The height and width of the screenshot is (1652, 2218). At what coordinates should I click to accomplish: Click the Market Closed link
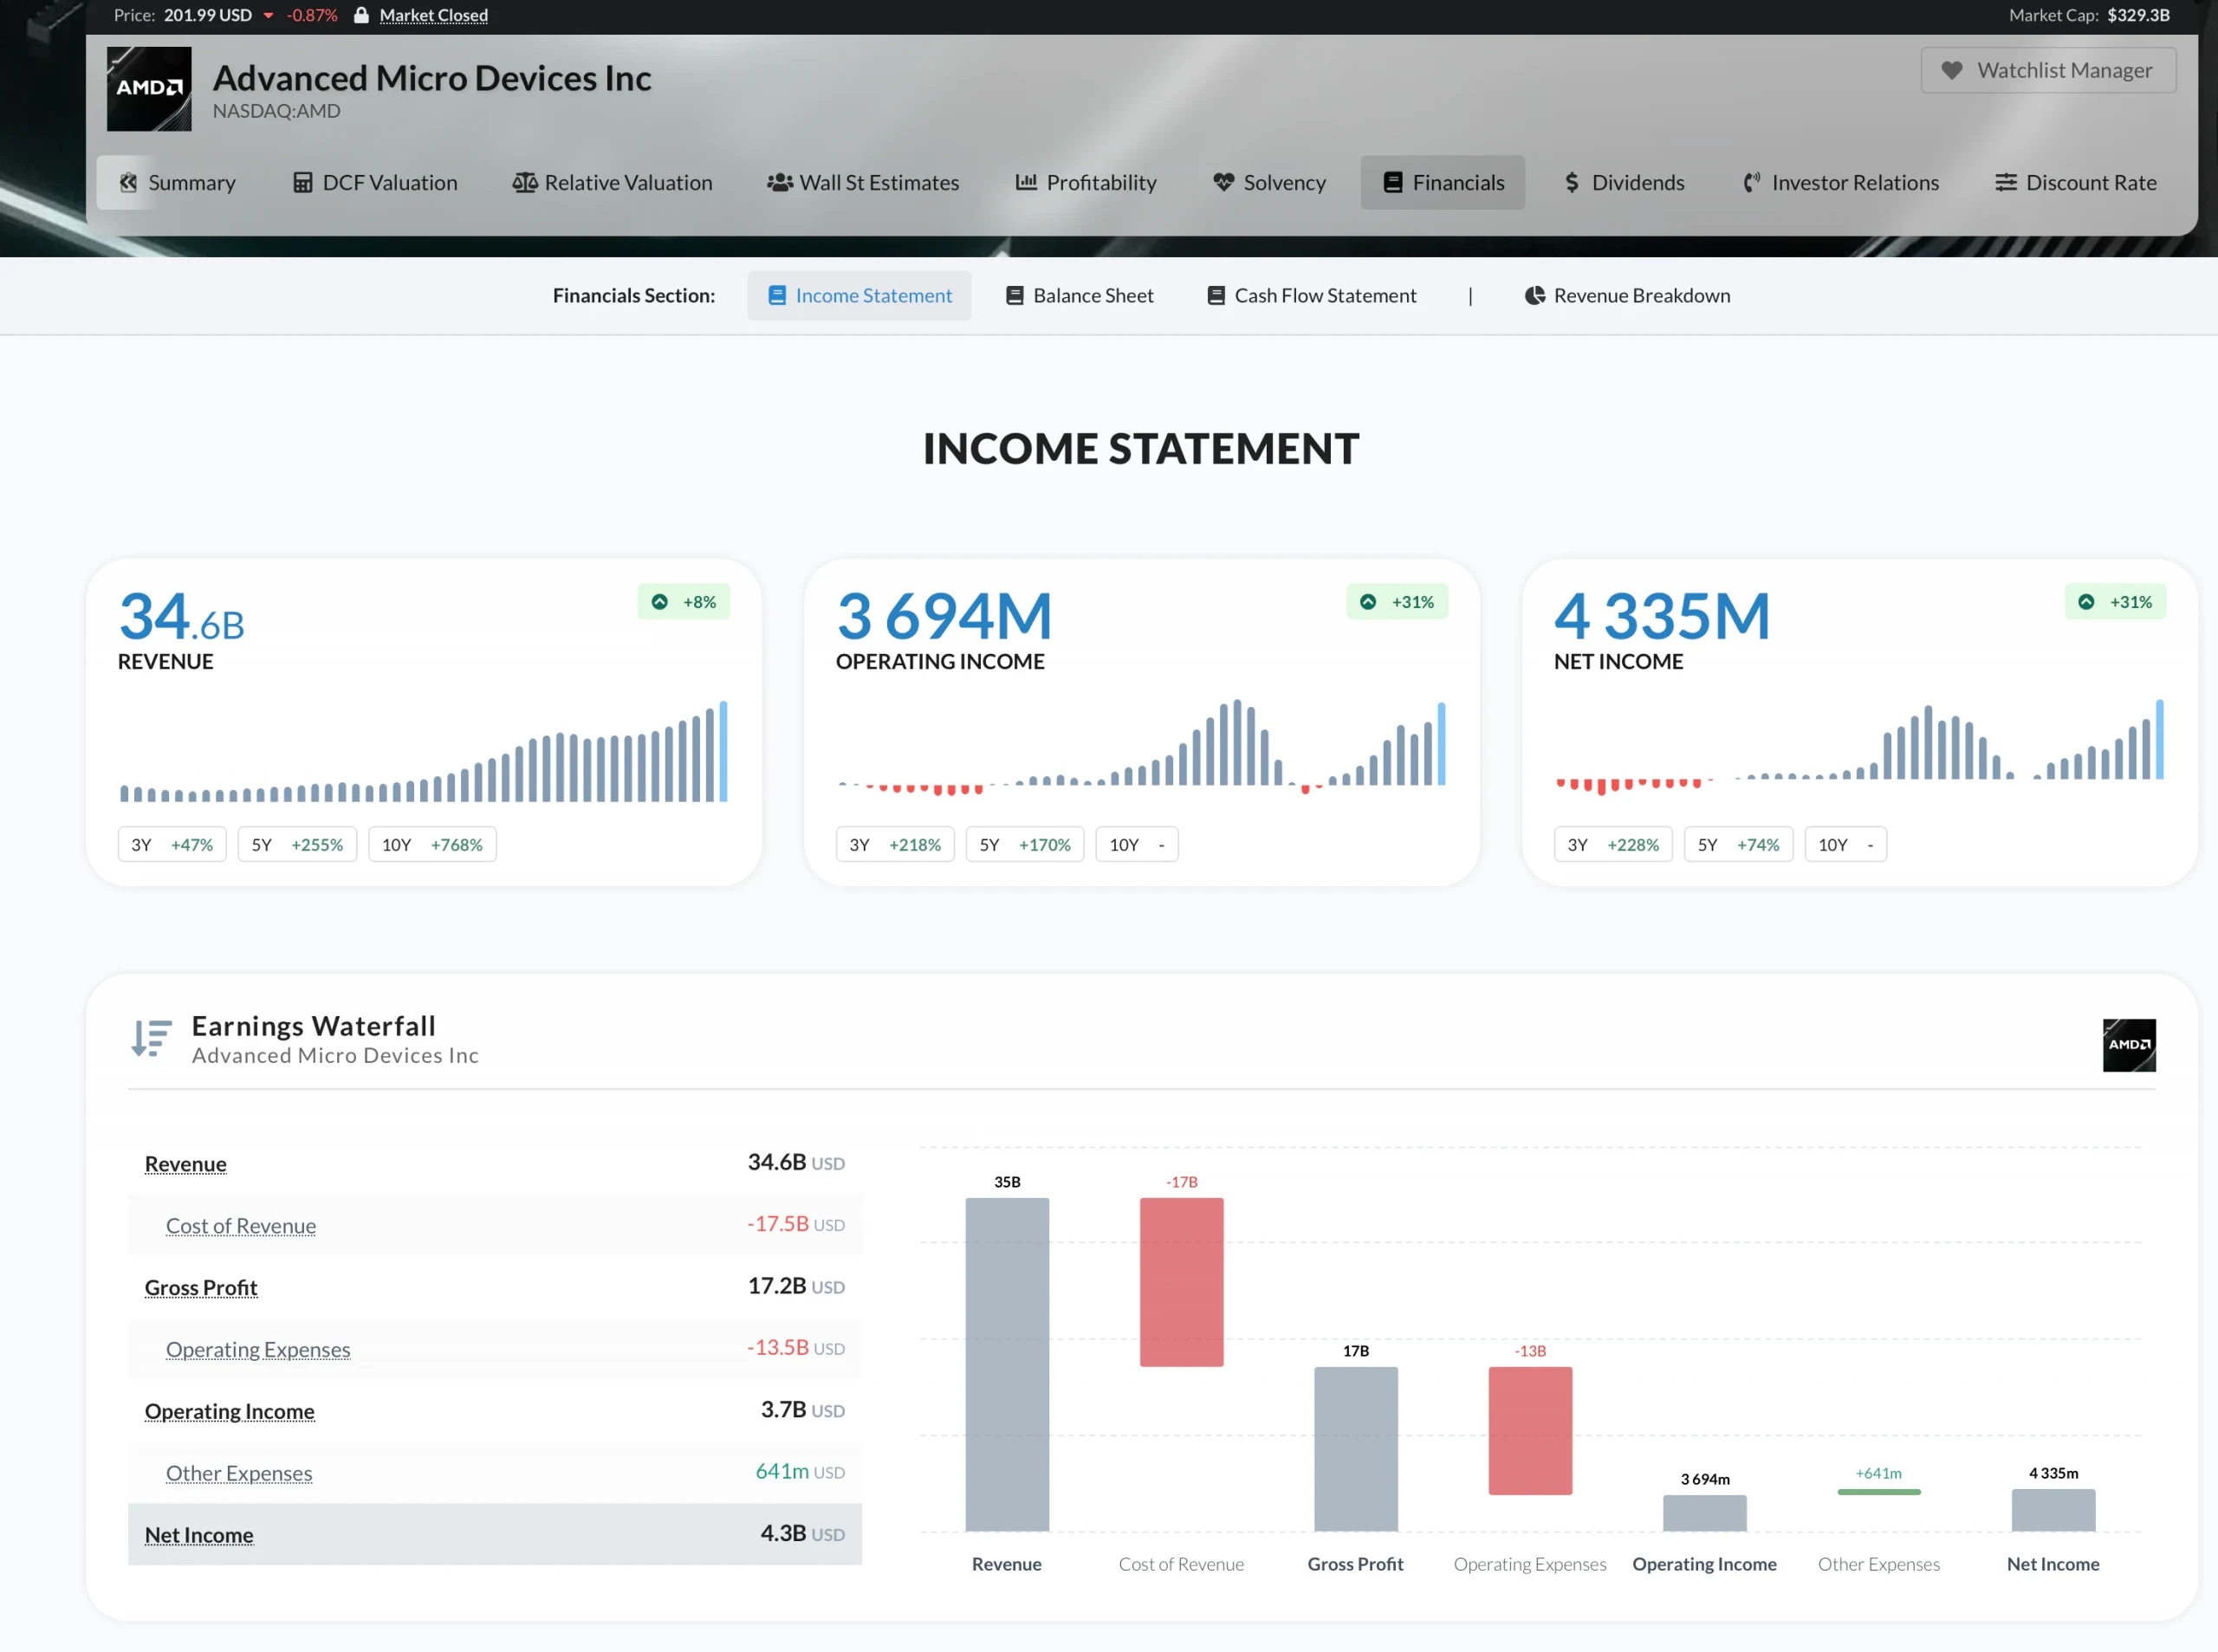pos(433,15)
